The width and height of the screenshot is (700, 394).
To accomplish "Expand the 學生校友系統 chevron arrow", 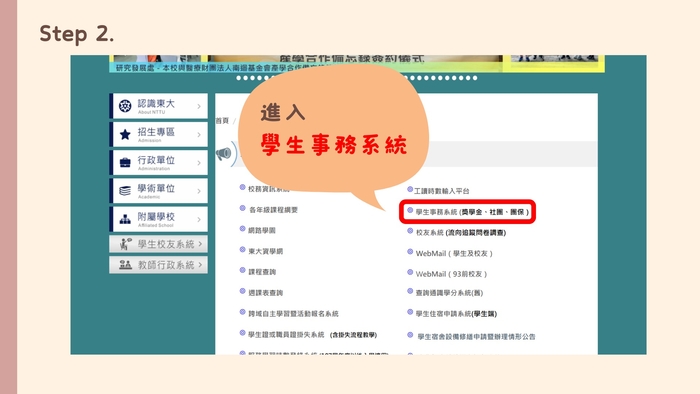I will click(200, 244).
